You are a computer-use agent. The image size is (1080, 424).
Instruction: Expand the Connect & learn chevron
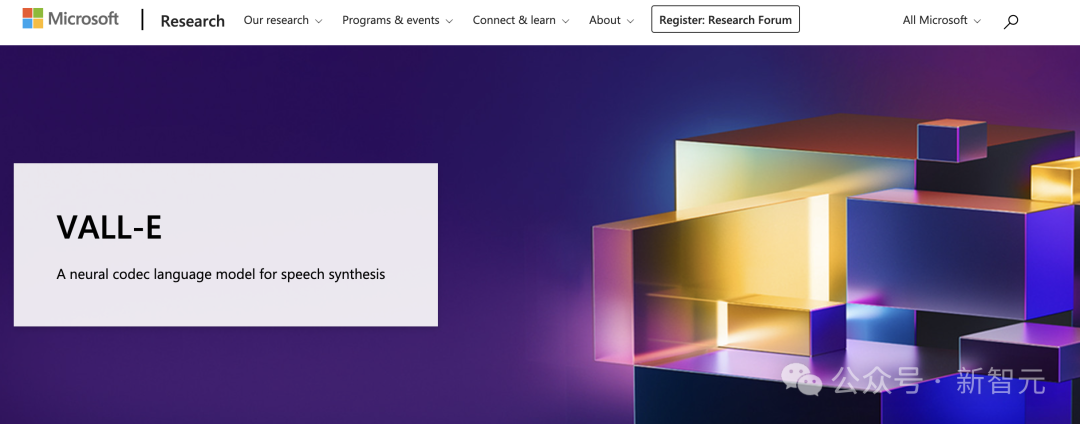click(x=565, y=21)
